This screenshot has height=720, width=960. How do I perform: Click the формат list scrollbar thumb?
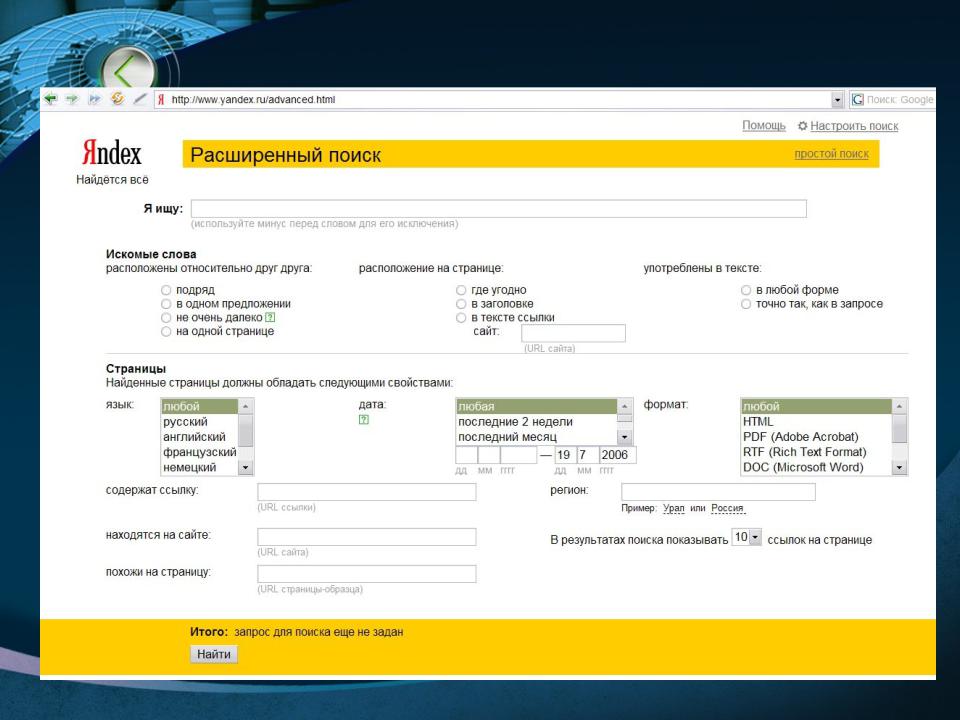click(x=899, y=428)
